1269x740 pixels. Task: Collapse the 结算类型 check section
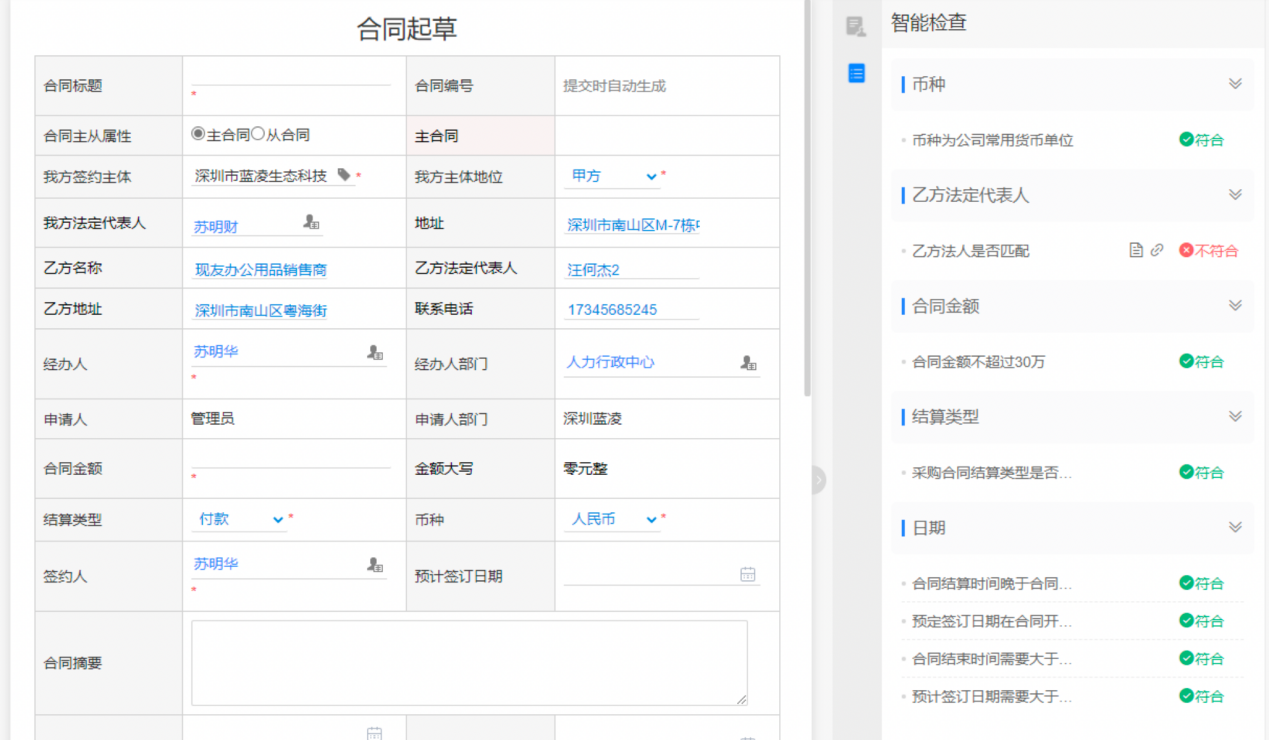point(1235,417)
